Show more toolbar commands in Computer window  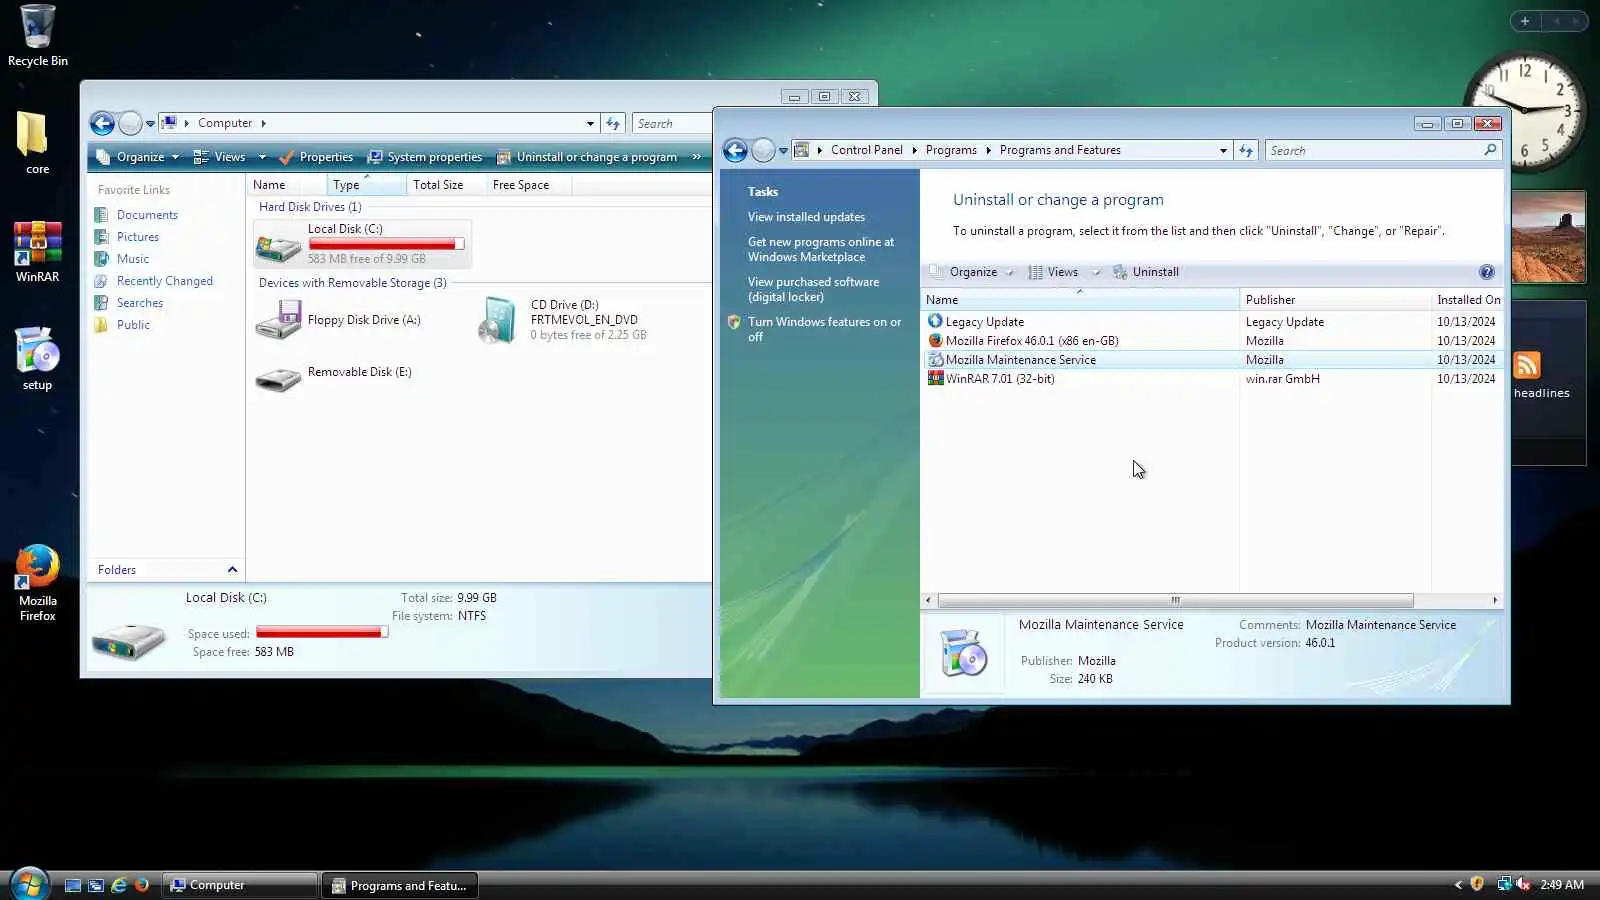pos(696,157)
